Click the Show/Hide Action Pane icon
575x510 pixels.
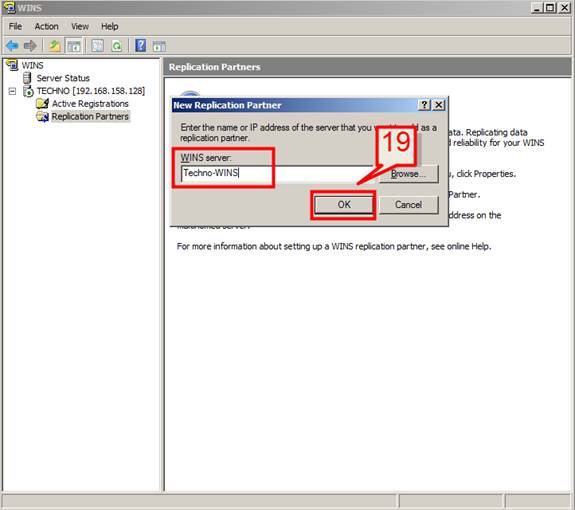[160, 46]
